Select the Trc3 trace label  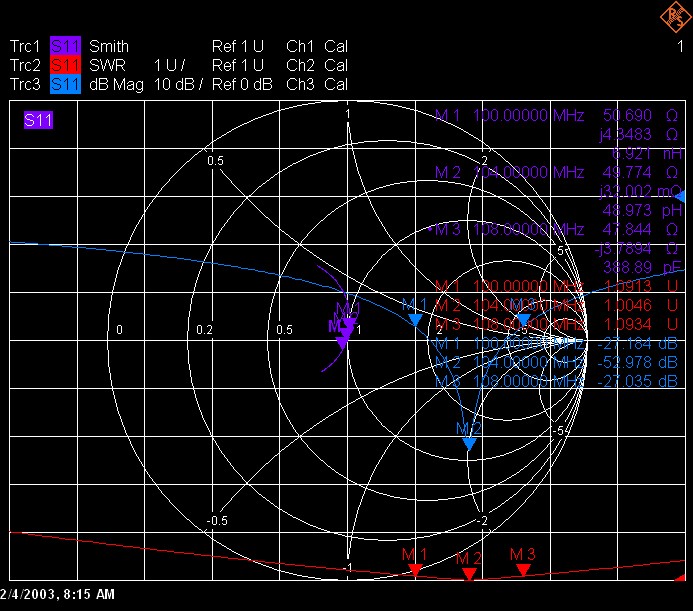pyautogui.click(x=25, y=84)
